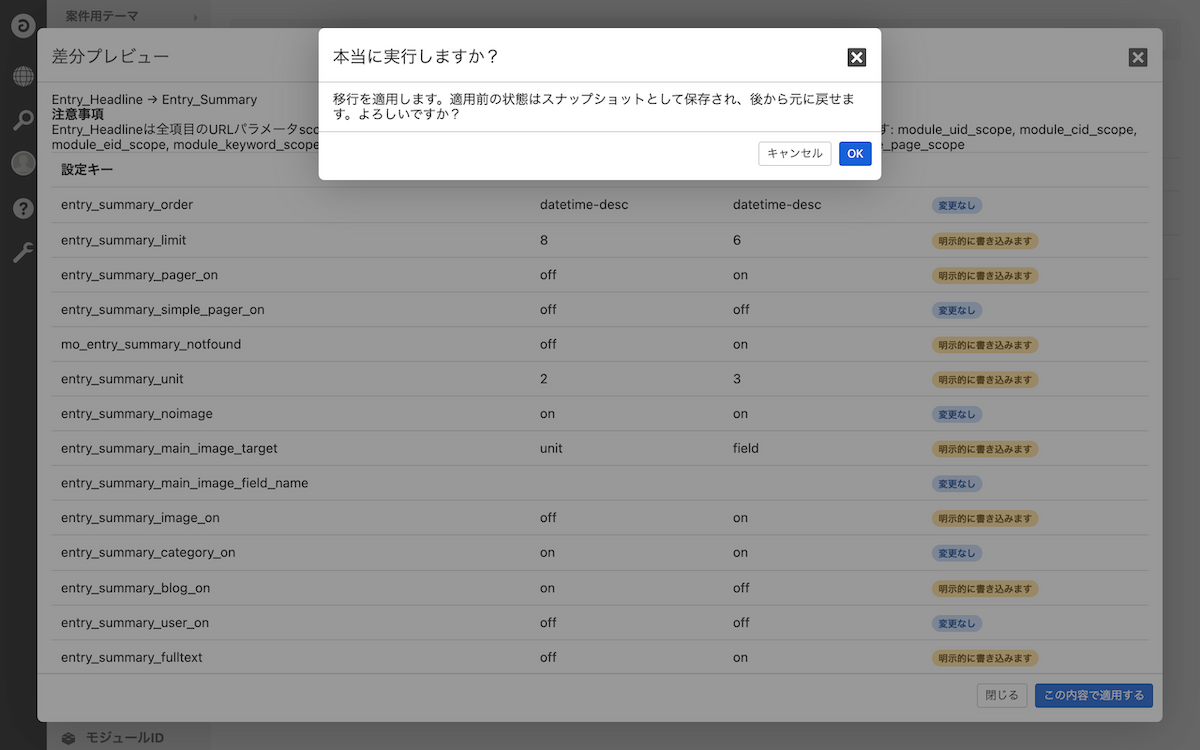Click the entry_summary_unit key
This screenshot has height=750, width=1200.
point(122,379)
